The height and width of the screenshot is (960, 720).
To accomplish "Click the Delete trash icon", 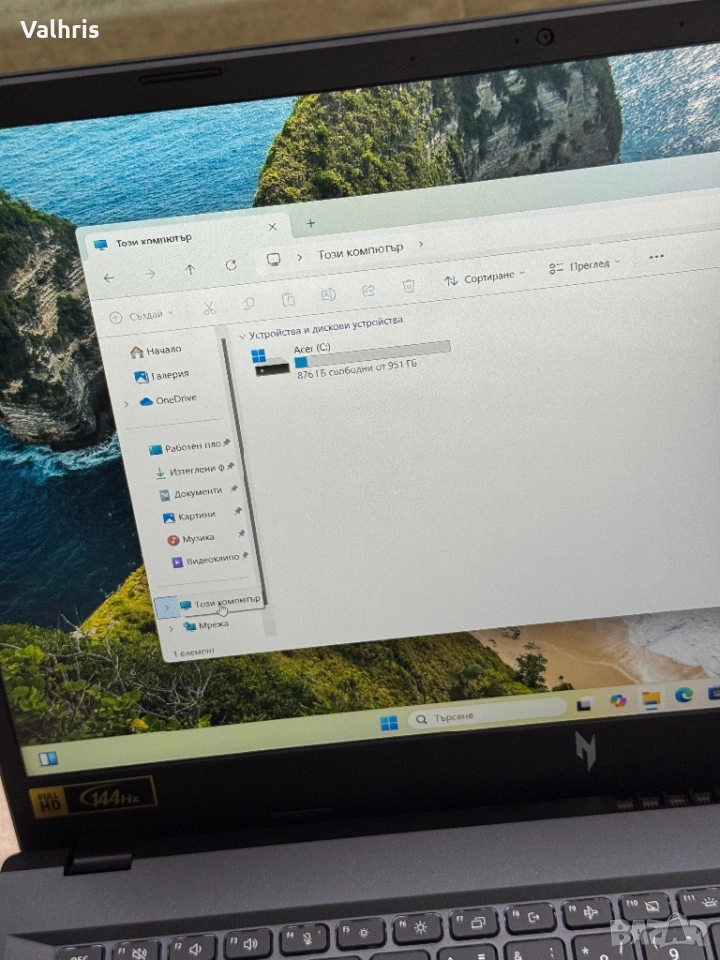I will click(x=408, y=287).
